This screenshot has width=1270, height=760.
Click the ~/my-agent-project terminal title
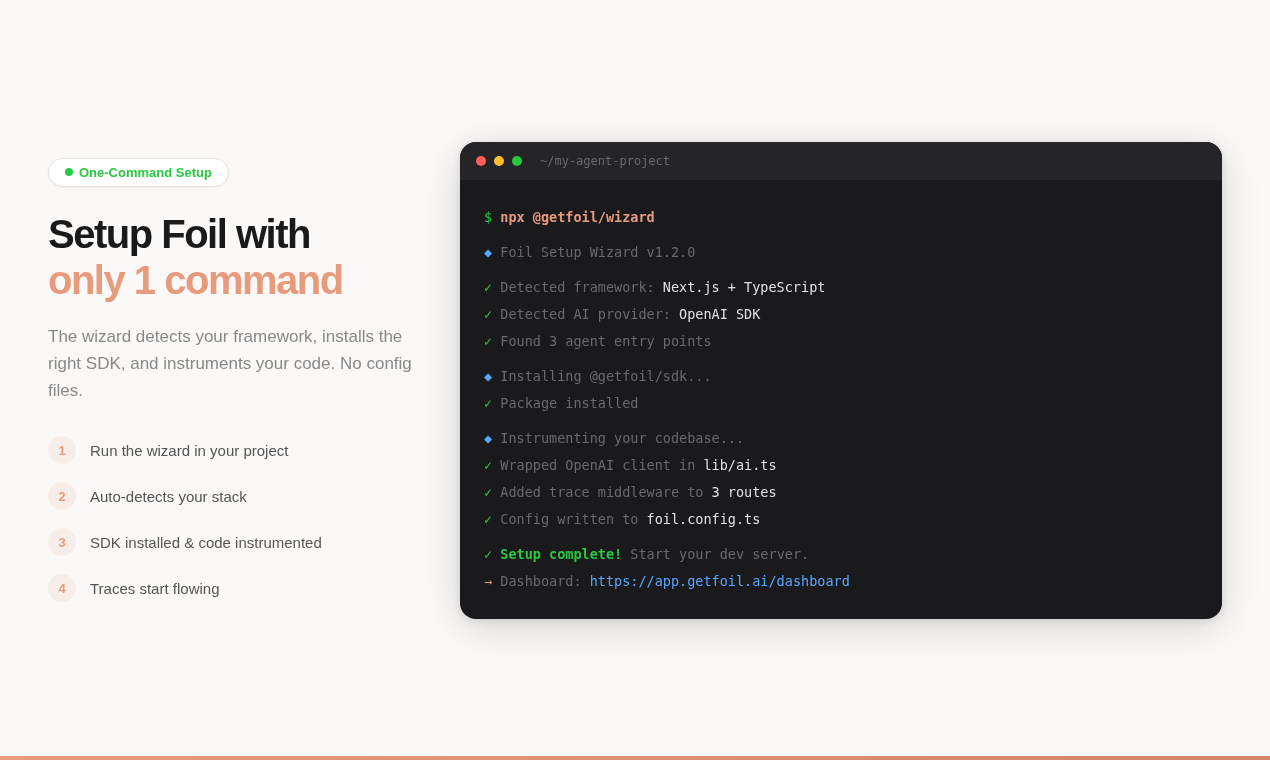pyautogui.click(x=605, y=161)
